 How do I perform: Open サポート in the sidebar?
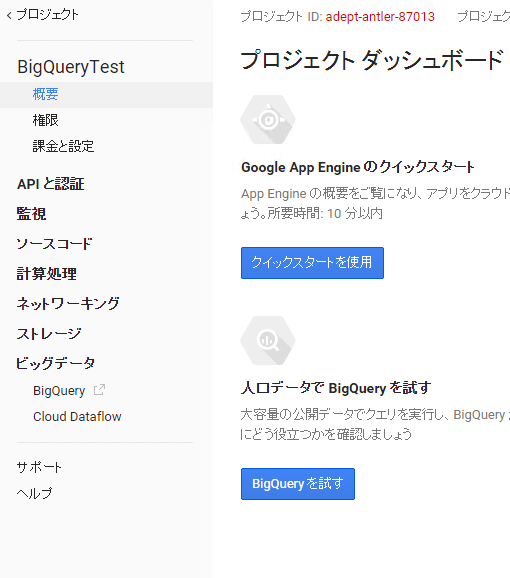pyautogui.click(x=39, y=467)
